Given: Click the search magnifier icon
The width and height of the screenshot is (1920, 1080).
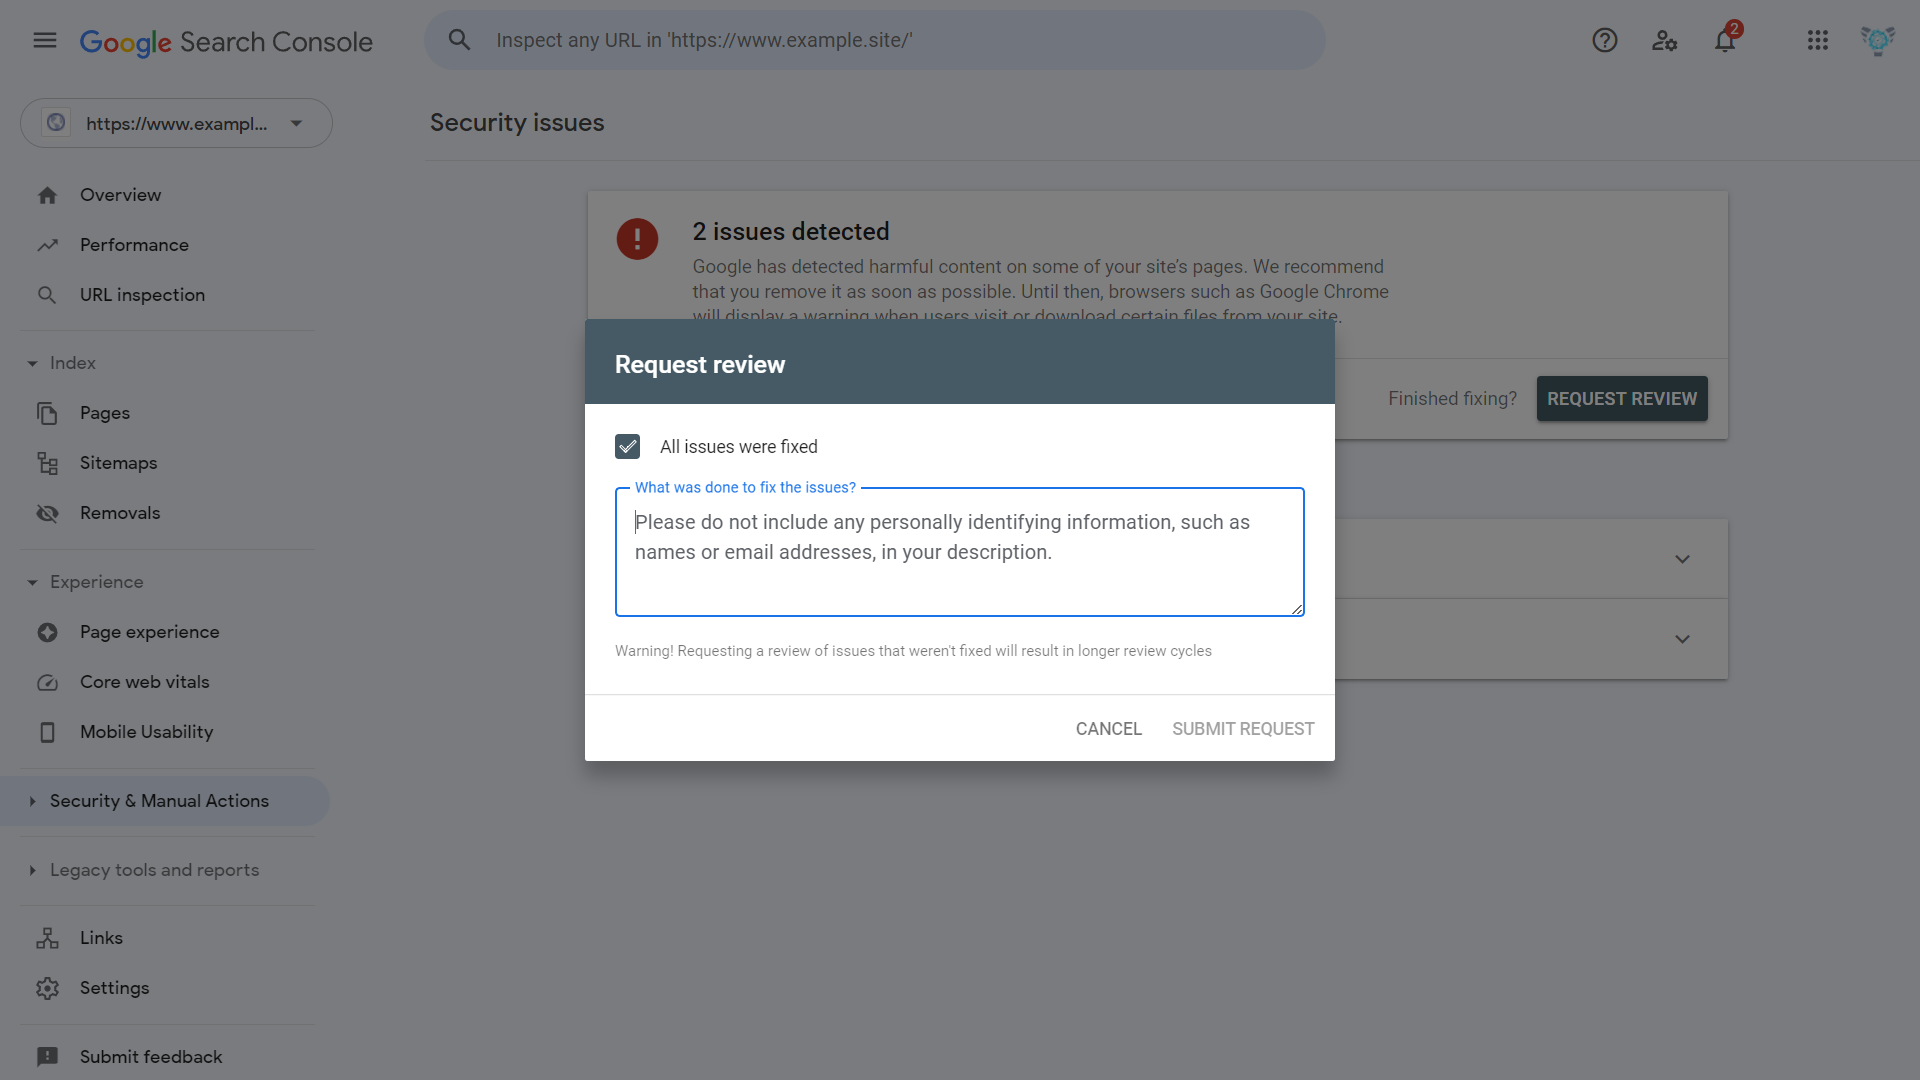Looking at the screenshot, I should click(x=459, y=40).
